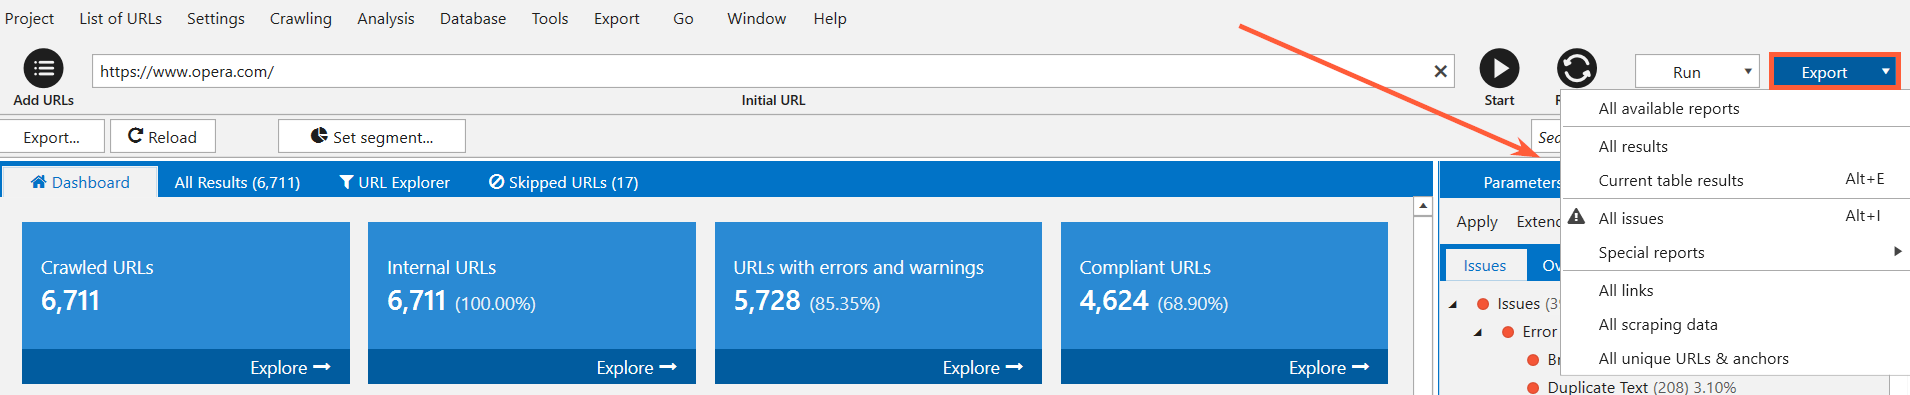Choose Current table results
The height and width of the screenshot is (395, 1910).
coord(1670,180)
